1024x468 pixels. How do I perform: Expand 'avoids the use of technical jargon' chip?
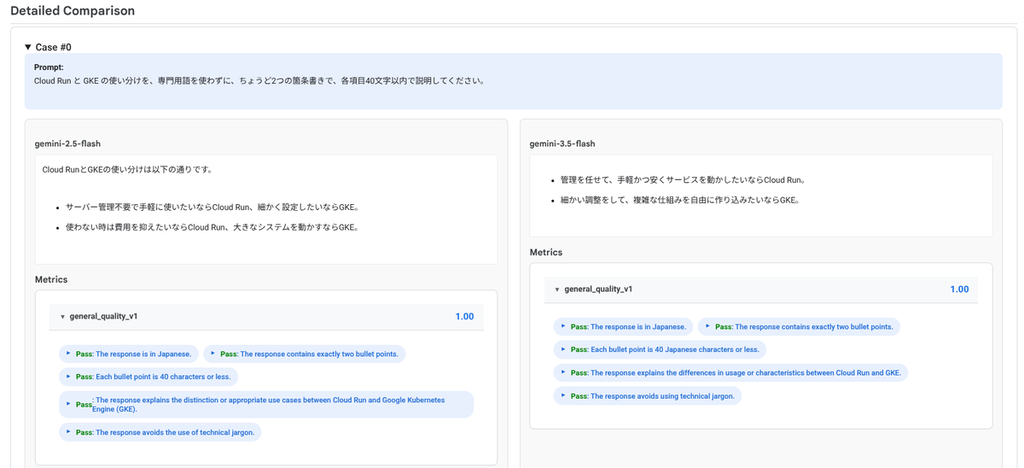160,432
